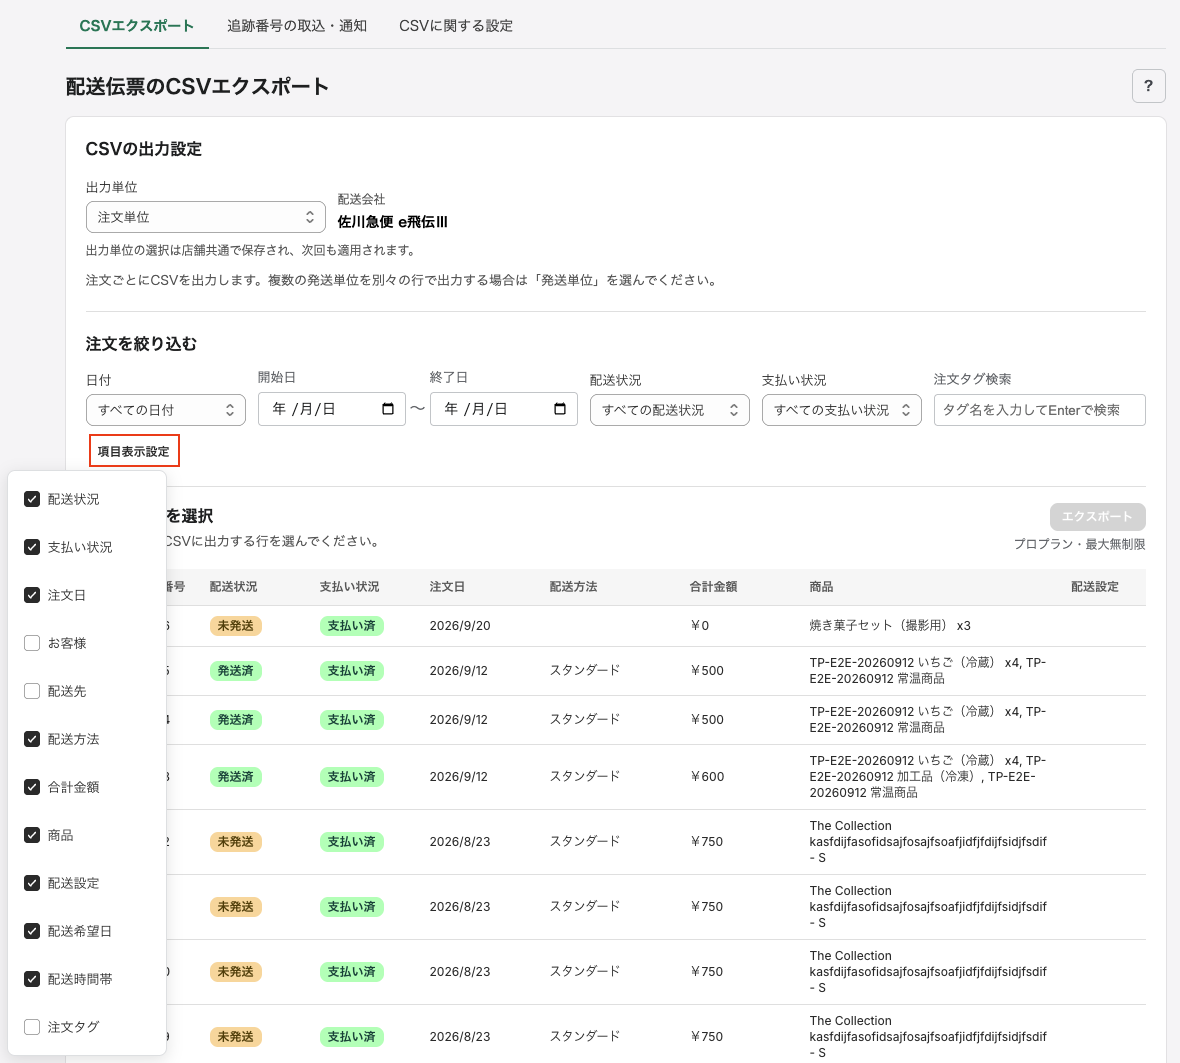Enable the 配送先 column checkbox

coord(32,691)
